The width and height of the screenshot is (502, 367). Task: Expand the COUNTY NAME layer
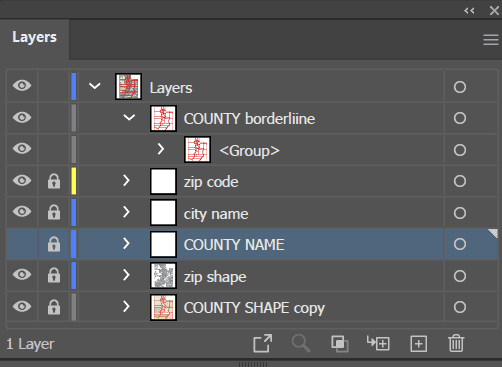pos(126,244)
